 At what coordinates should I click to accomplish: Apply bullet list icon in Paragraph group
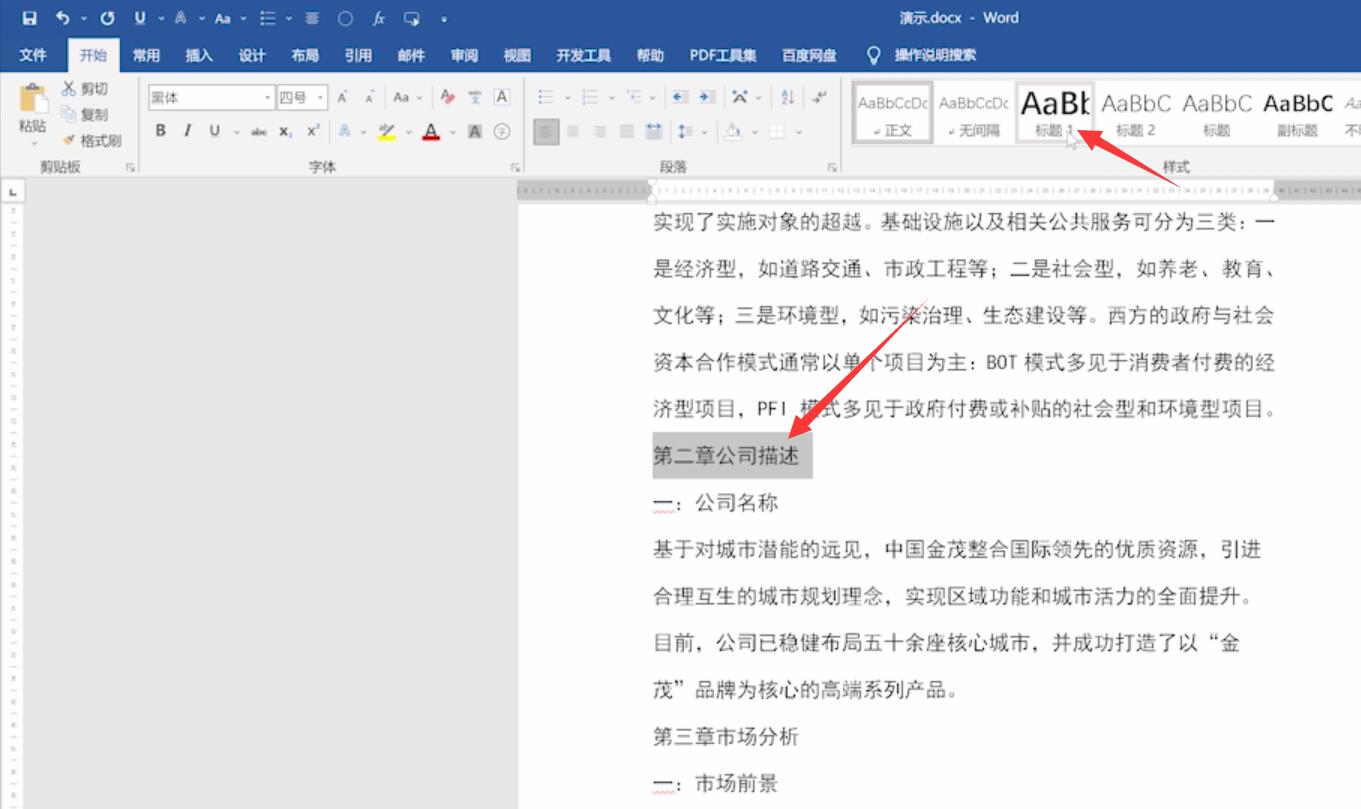[546, 98]
